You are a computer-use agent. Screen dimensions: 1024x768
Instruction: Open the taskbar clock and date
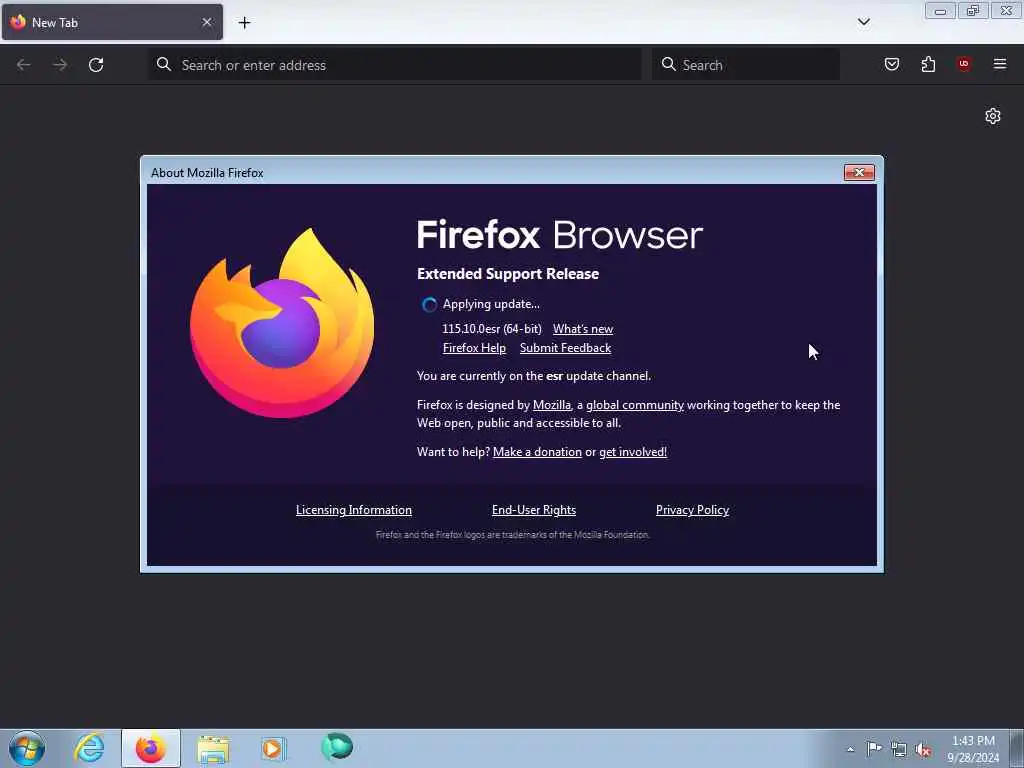(973, 749)
